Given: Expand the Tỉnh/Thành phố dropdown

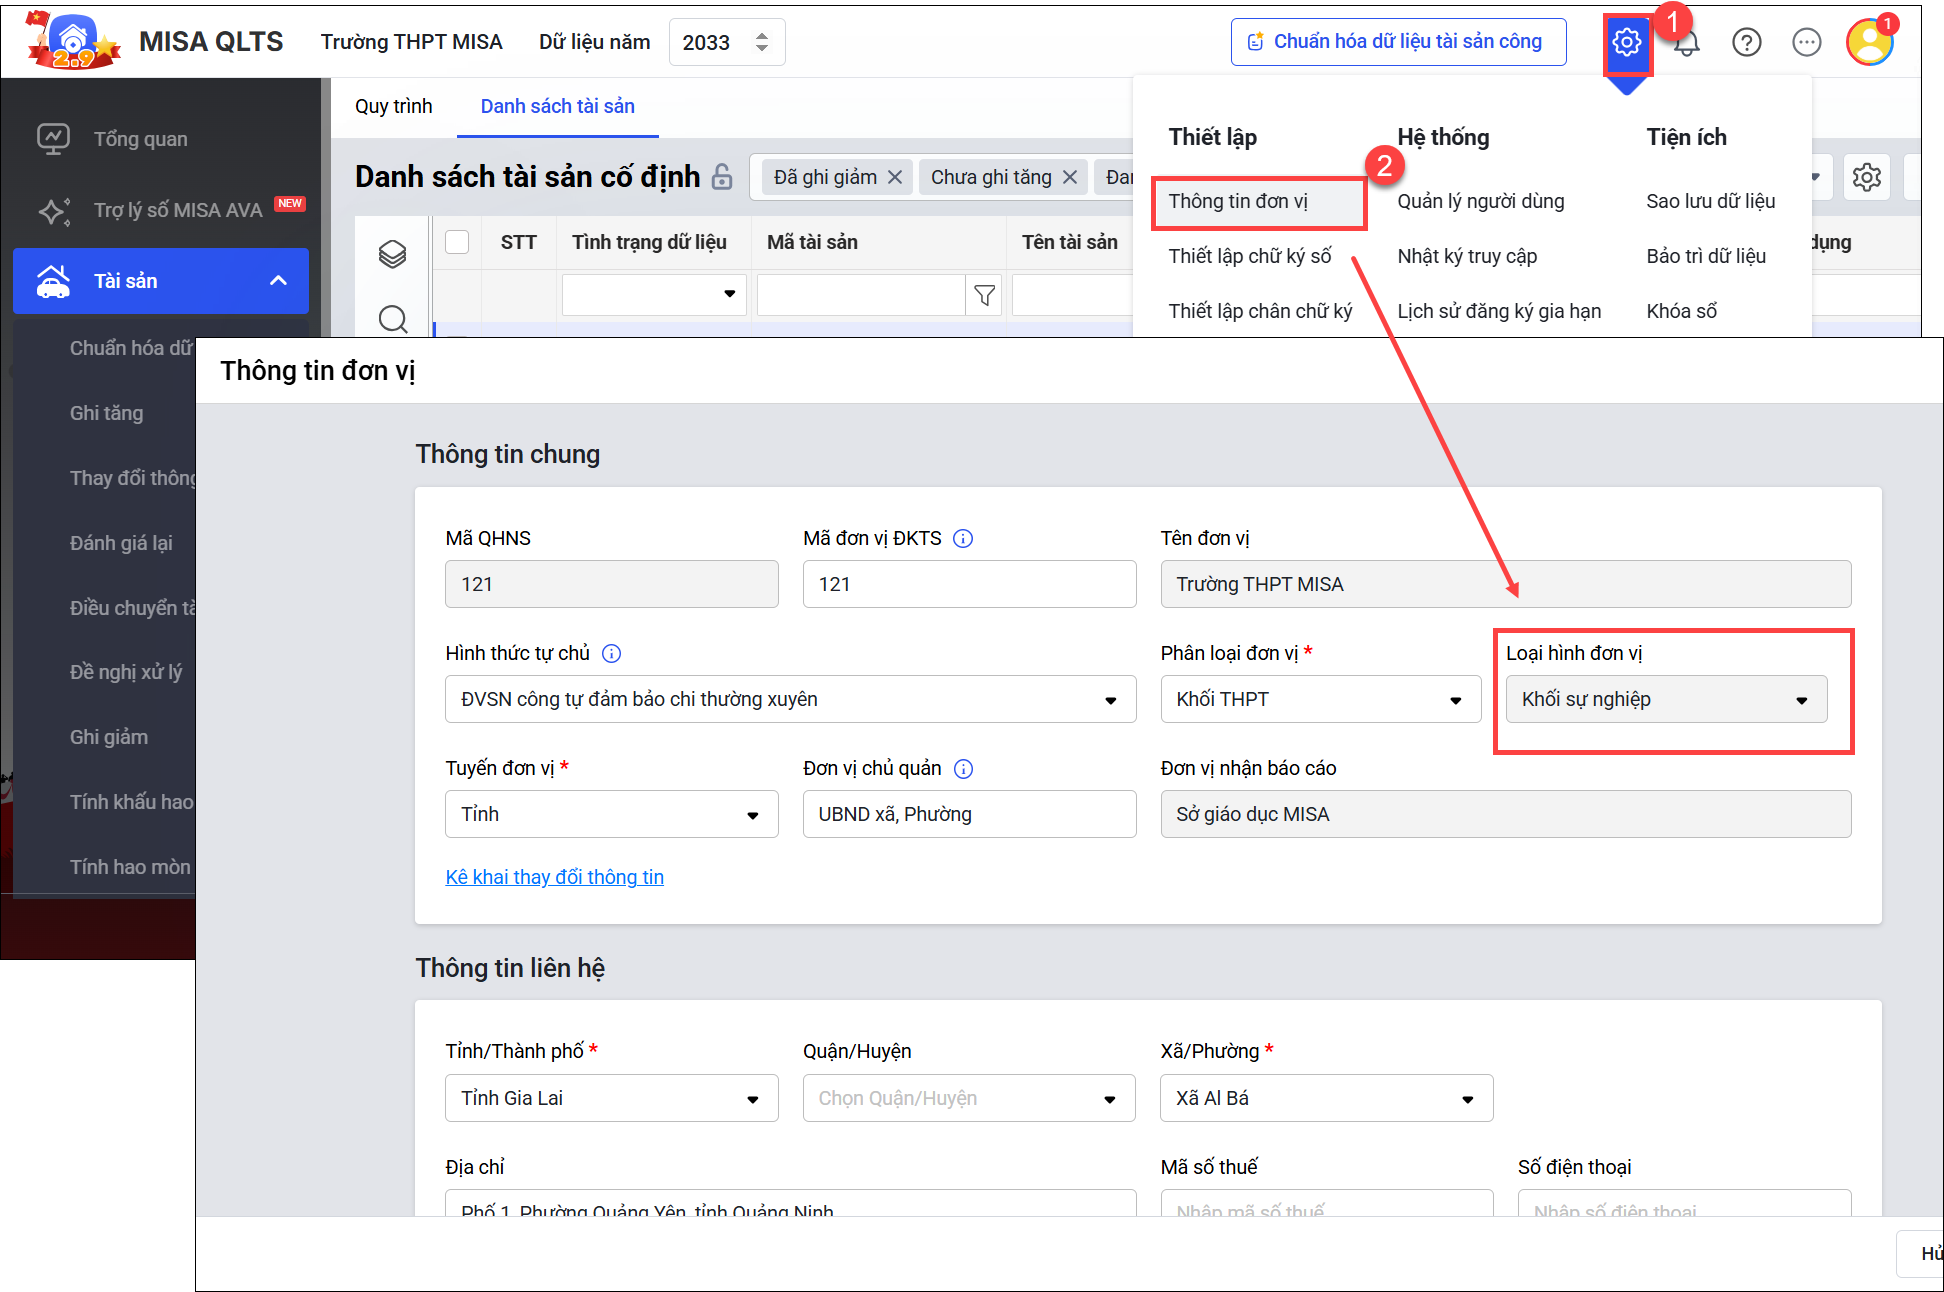Looking at the screenshot, I should click(x=611, y=1098).
